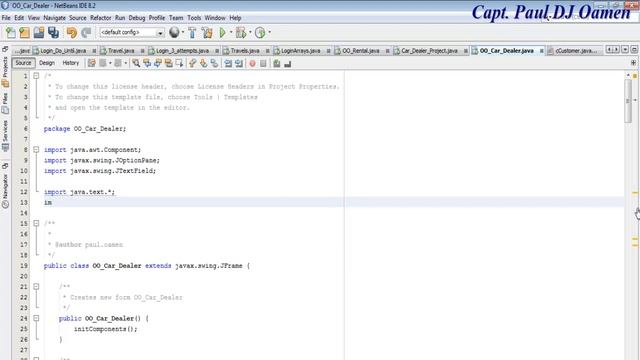Click the Last Edit editor icon

[x=92, y=63]
